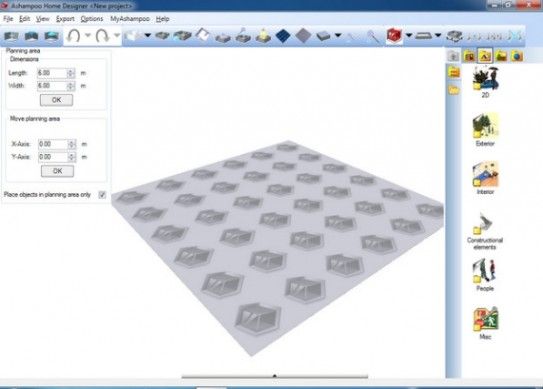
Task: Click the Redo arrow in toolbar
Action: [102, 36]
